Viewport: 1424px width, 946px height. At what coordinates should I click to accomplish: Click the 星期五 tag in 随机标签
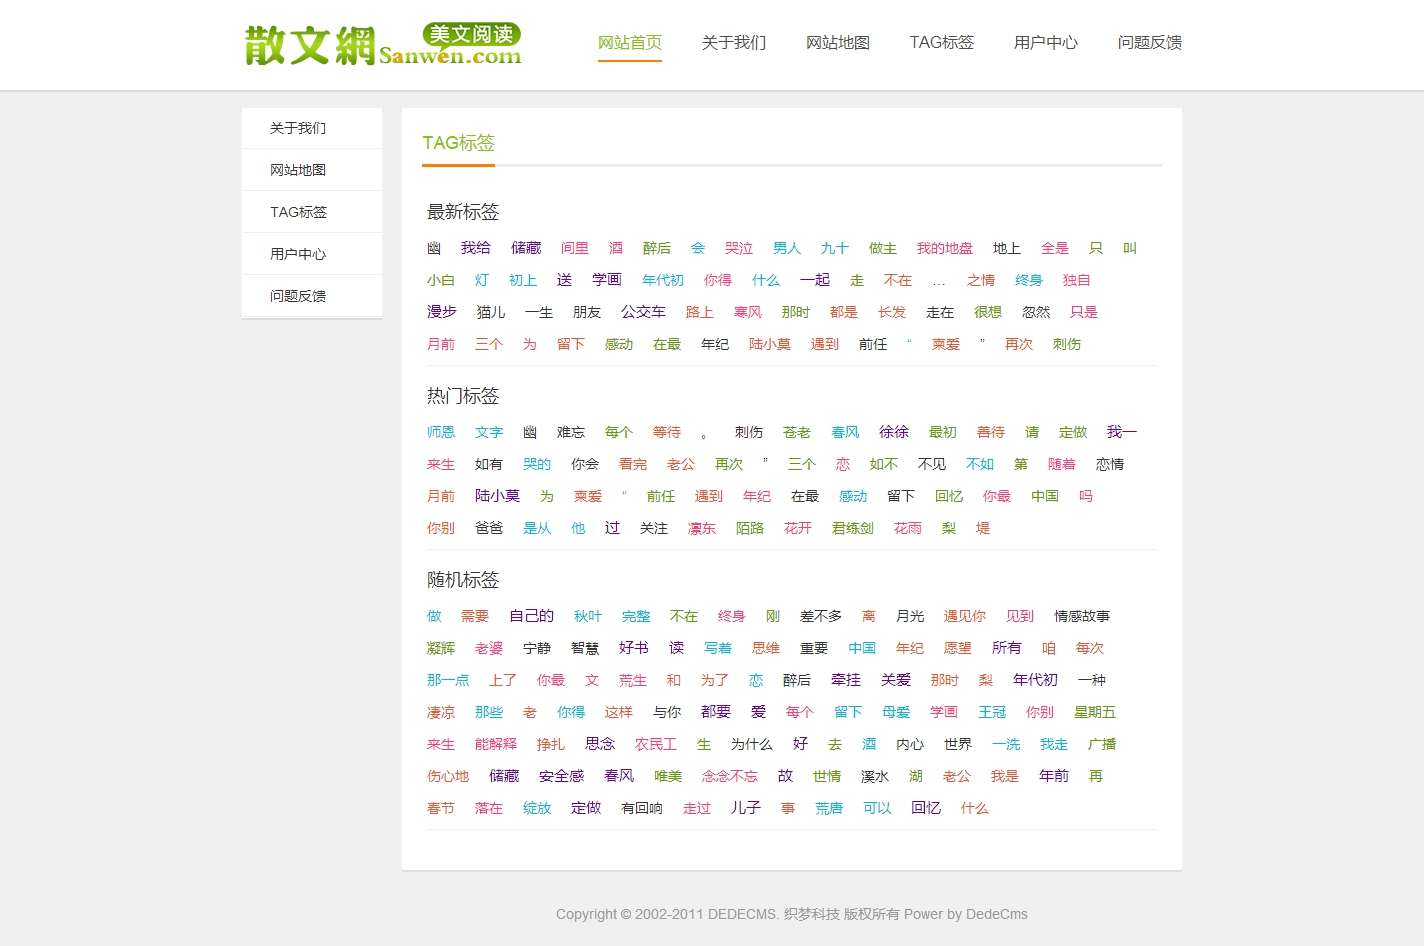1094,712
